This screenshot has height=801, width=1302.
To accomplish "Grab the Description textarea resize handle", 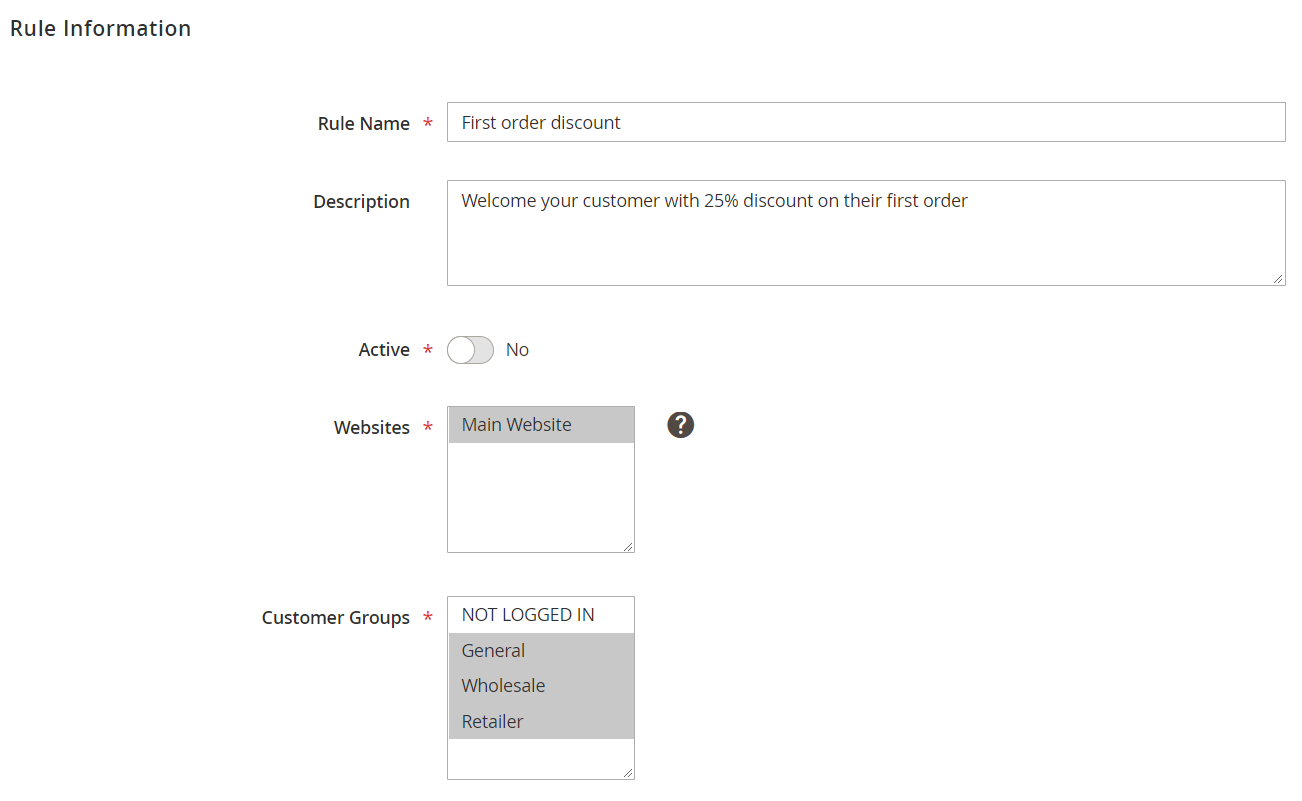I will coord(1279,279).
